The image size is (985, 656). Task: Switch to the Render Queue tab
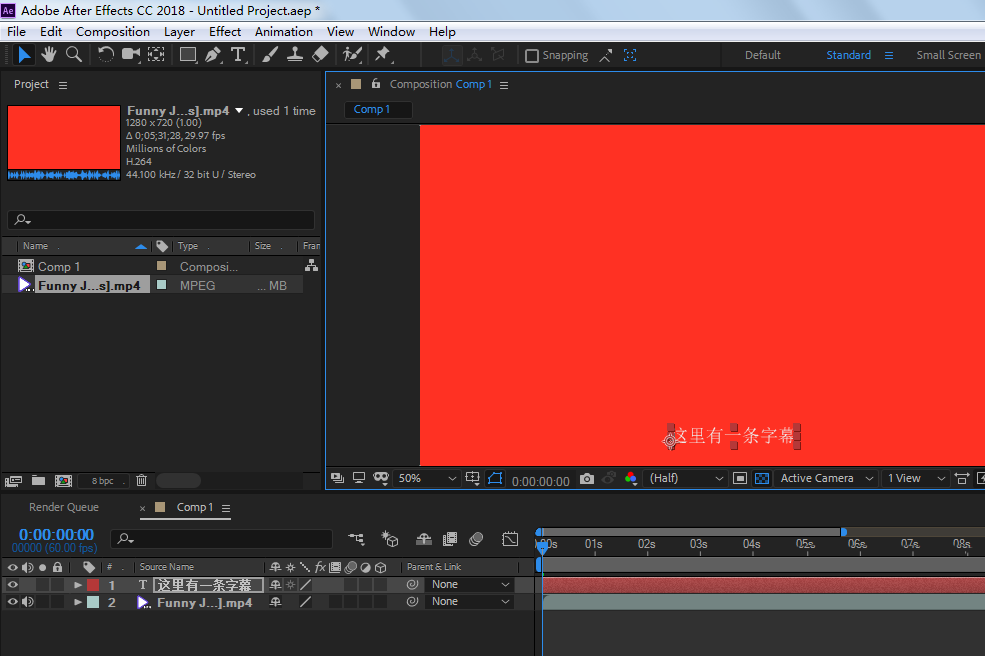64,507
